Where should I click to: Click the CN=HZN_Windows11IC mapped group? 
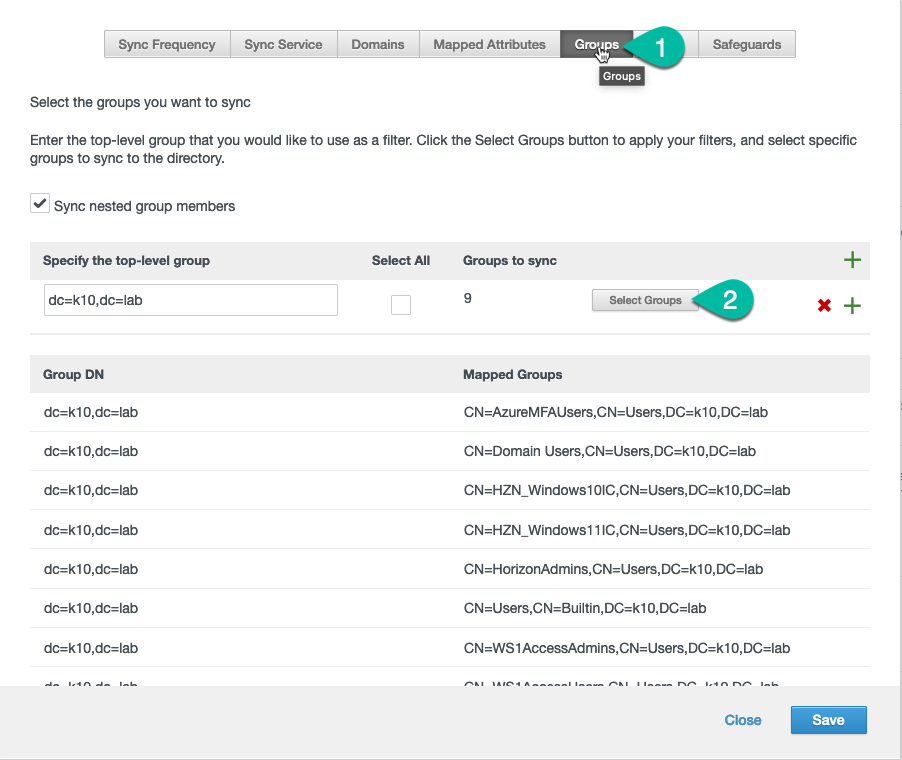tap(627, 530)
